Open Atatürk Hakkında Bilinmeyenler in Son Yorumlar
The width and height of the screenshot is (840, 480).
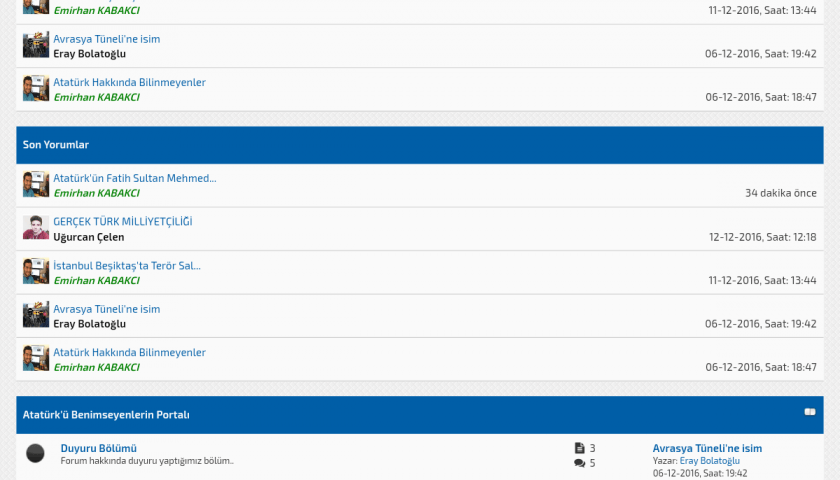tap(129, 352)
